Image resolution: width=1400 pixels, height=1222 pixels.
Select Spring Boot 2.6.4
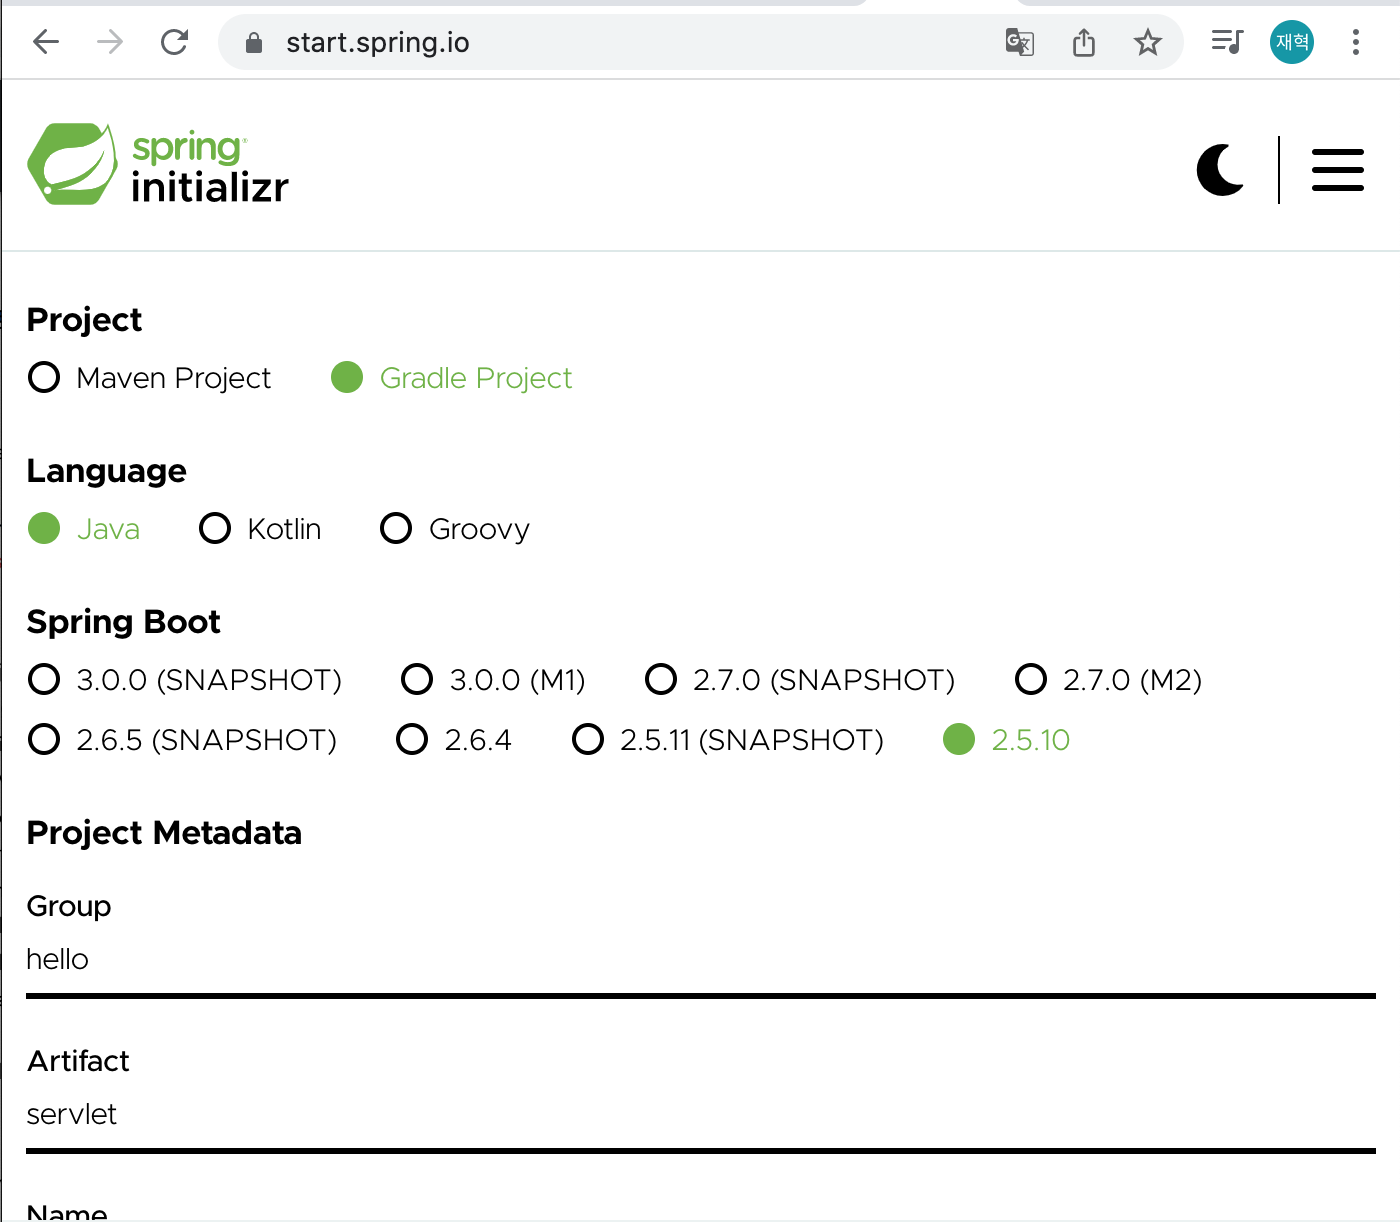point(454,740)
